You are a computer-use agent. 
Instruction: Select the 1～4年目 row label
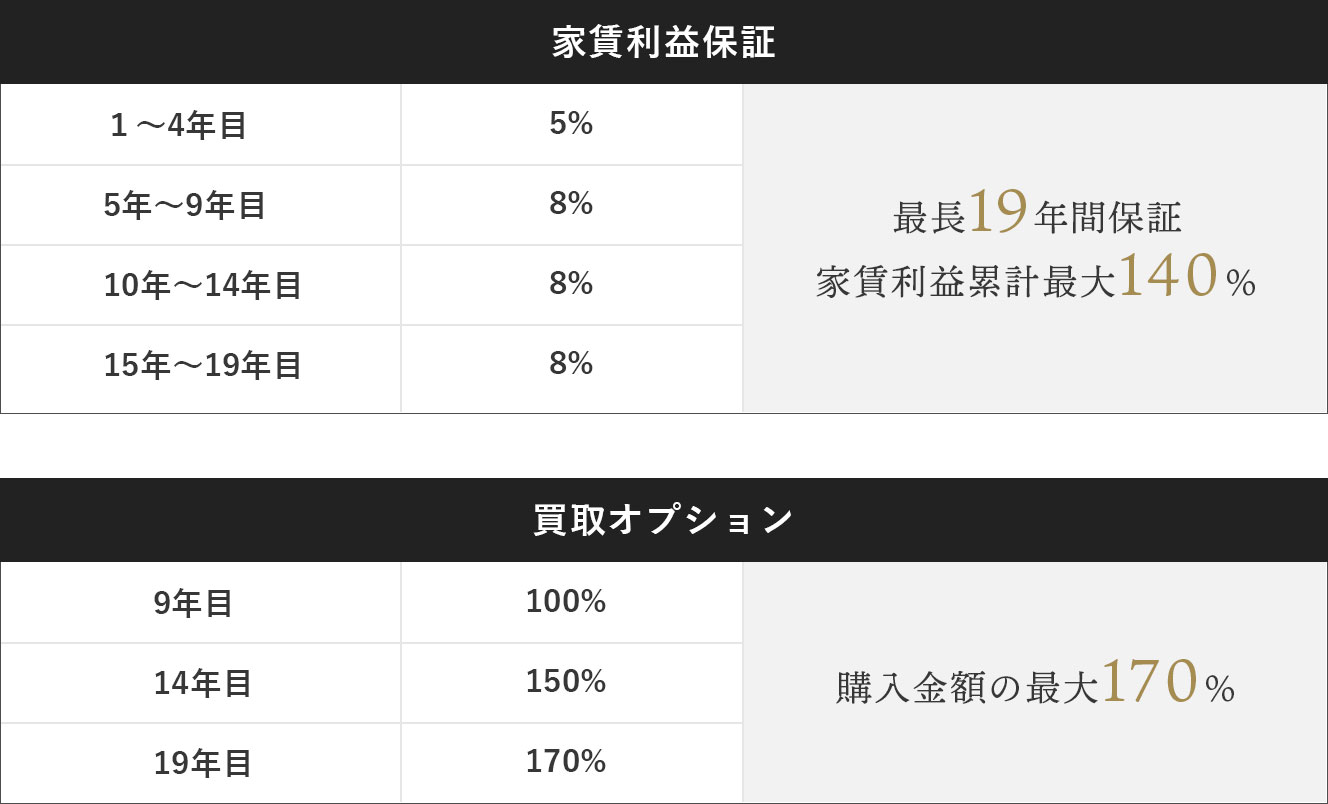click(179, 126)
